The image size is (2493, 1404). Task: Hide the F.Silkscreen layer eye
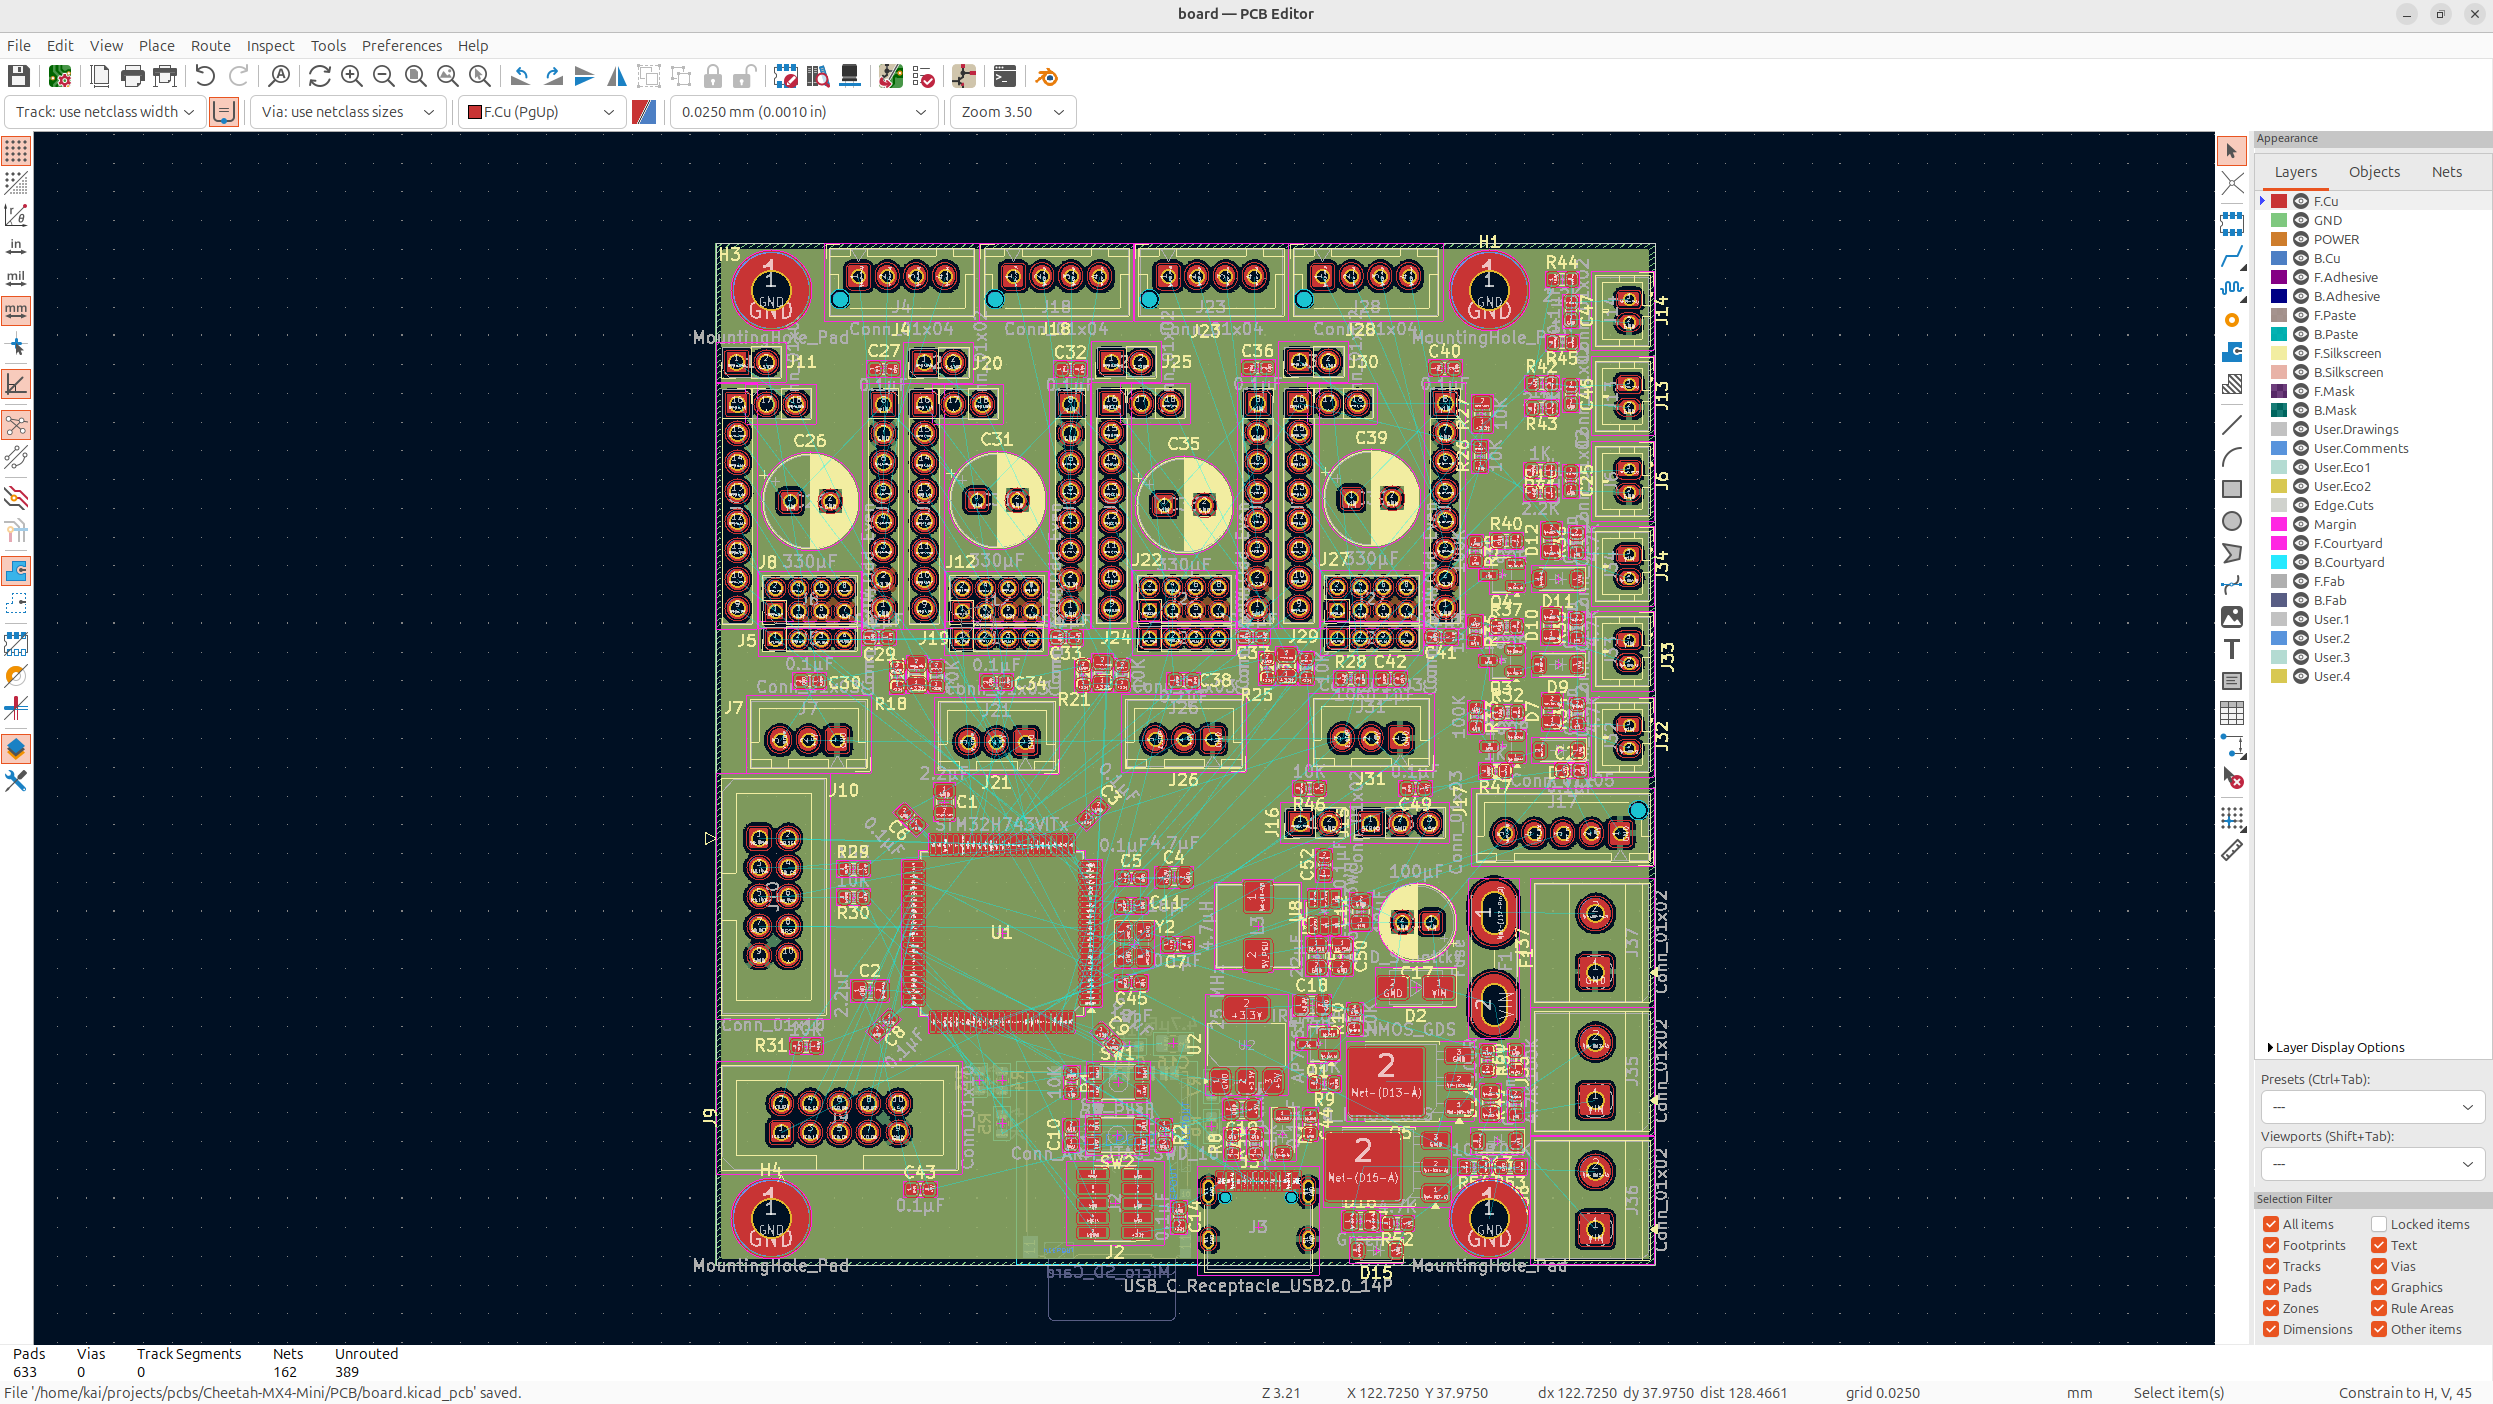pos(2301,353)
